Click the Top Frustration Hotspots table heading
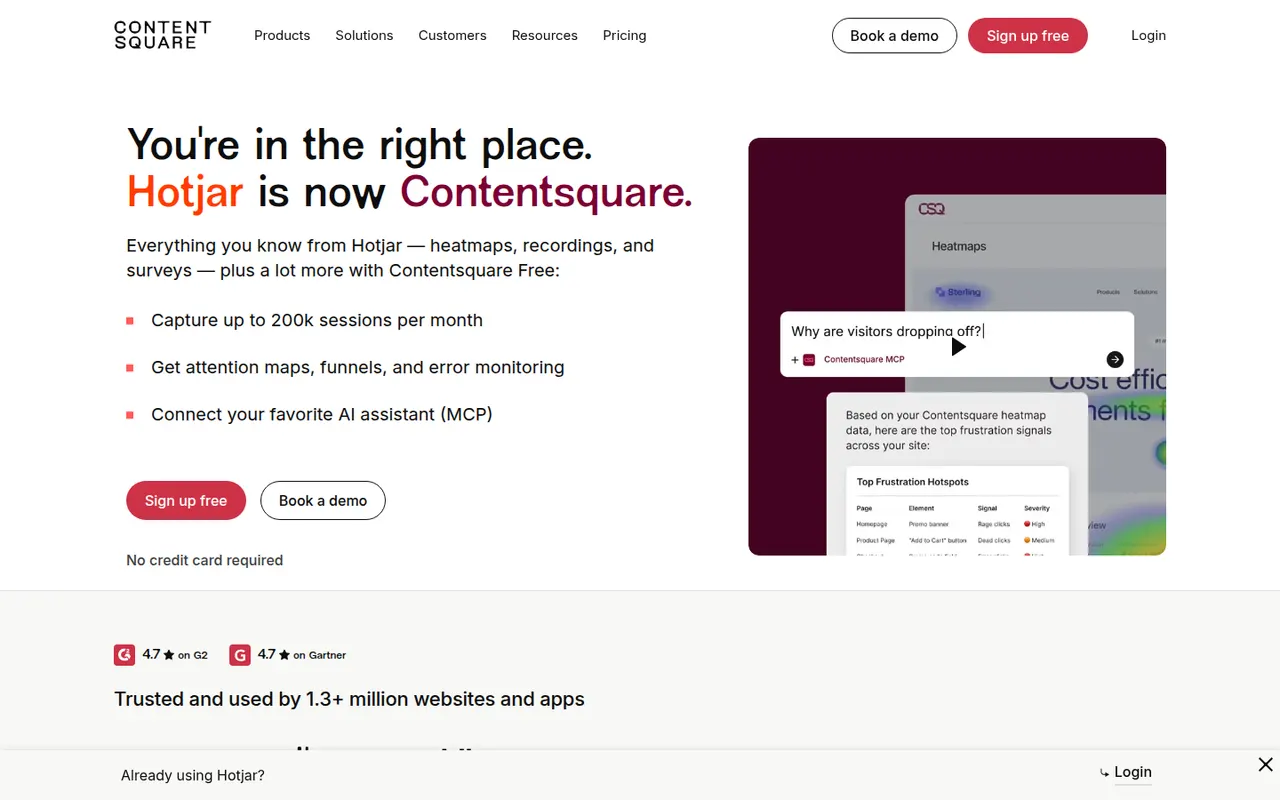 pyautogui.click(x=913, y=482)
